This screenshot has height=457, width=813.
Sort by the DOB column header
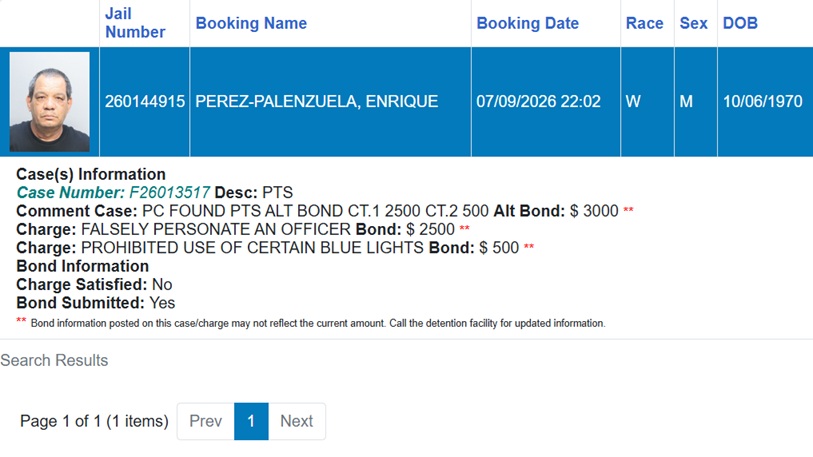point(740,23)
